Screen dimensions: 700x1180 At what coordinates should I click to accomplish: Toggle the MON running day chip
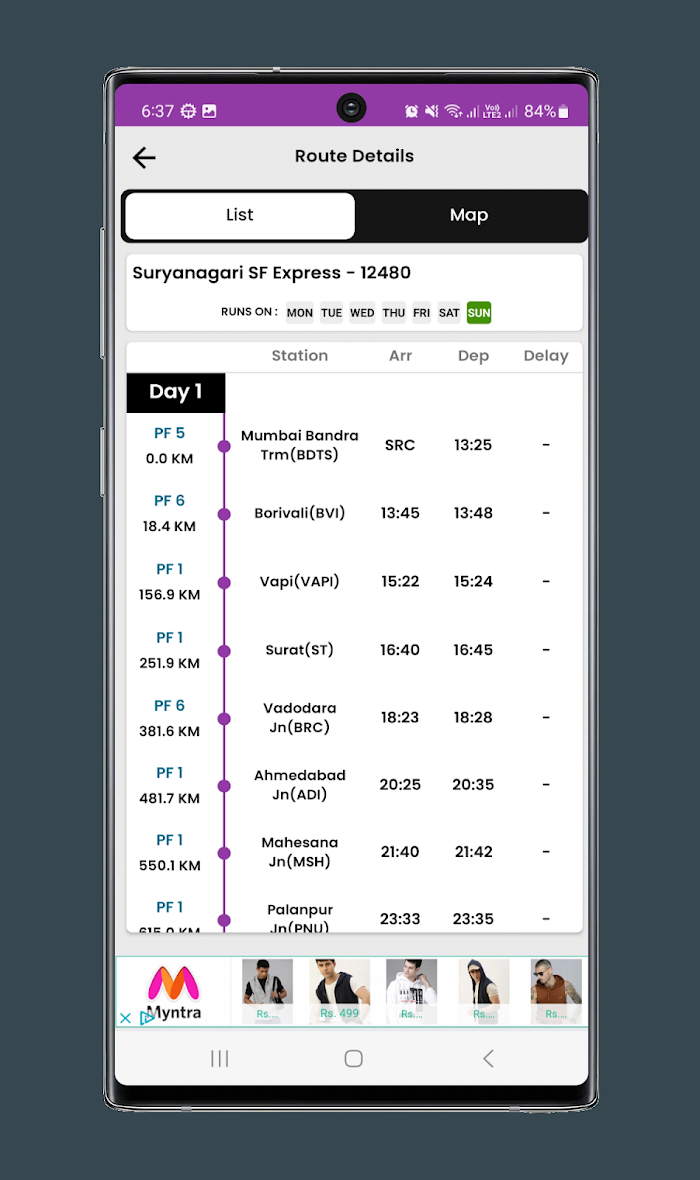(x=300, y=312)
